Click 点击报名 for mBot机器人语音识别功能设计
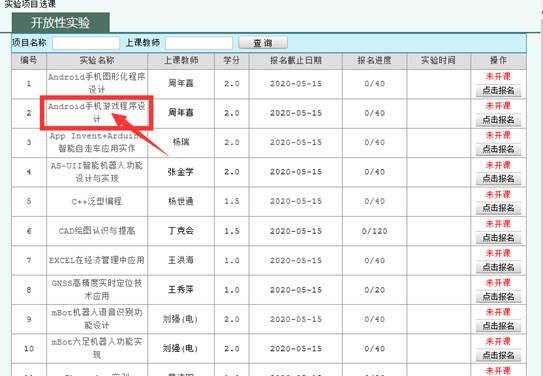 click(498, 326)
